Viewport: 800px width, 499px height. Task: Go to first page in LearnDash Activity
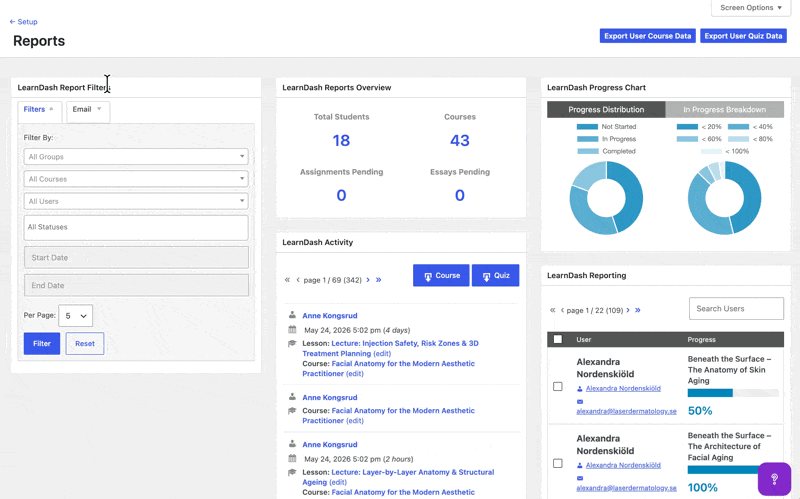point(287,280)
